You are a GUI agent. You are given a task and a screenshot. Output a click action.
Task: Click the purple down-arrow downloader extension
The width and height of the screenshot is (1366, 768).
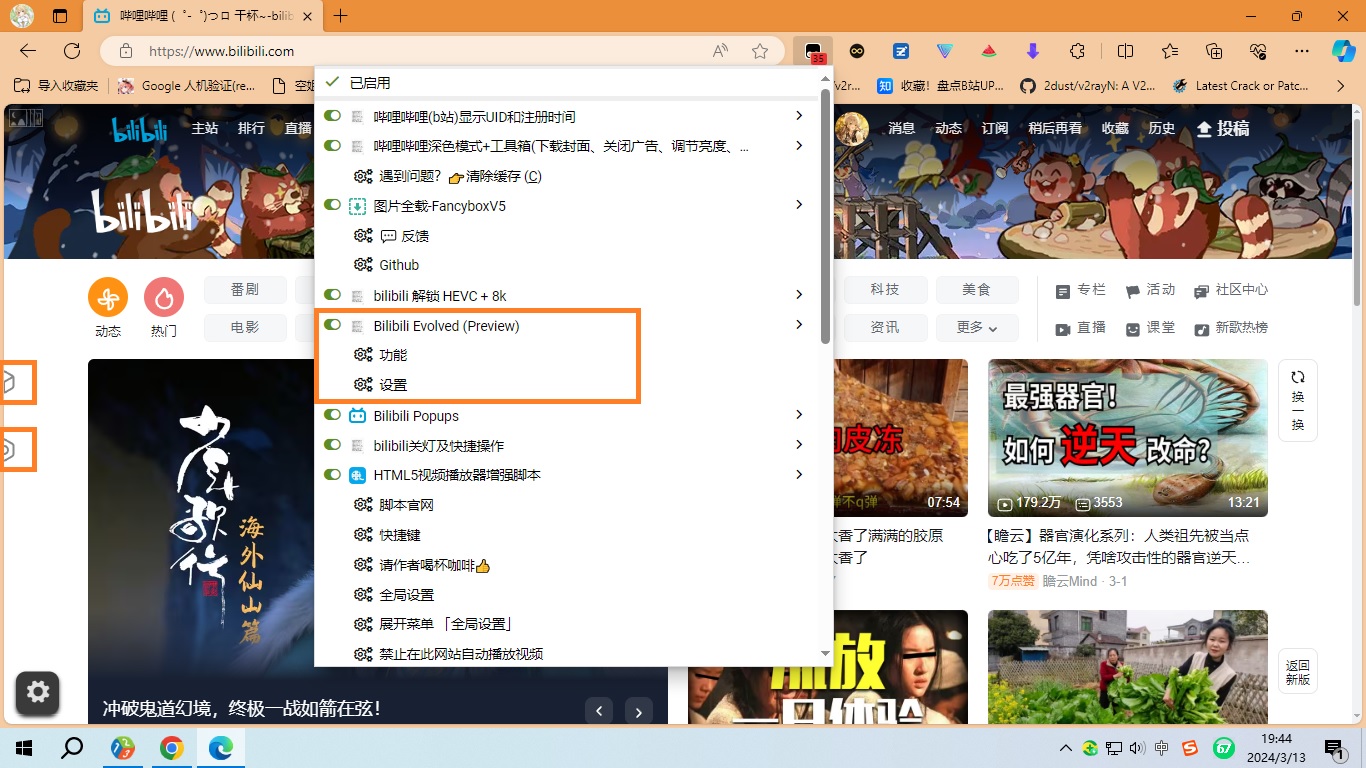coord(1033,51)
